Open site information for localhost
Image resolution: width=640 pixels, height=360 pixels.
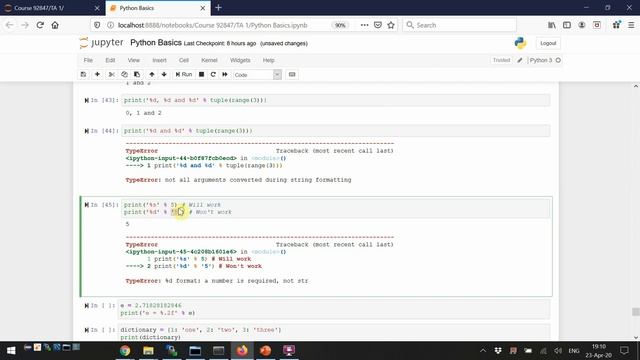pos(111,25)
